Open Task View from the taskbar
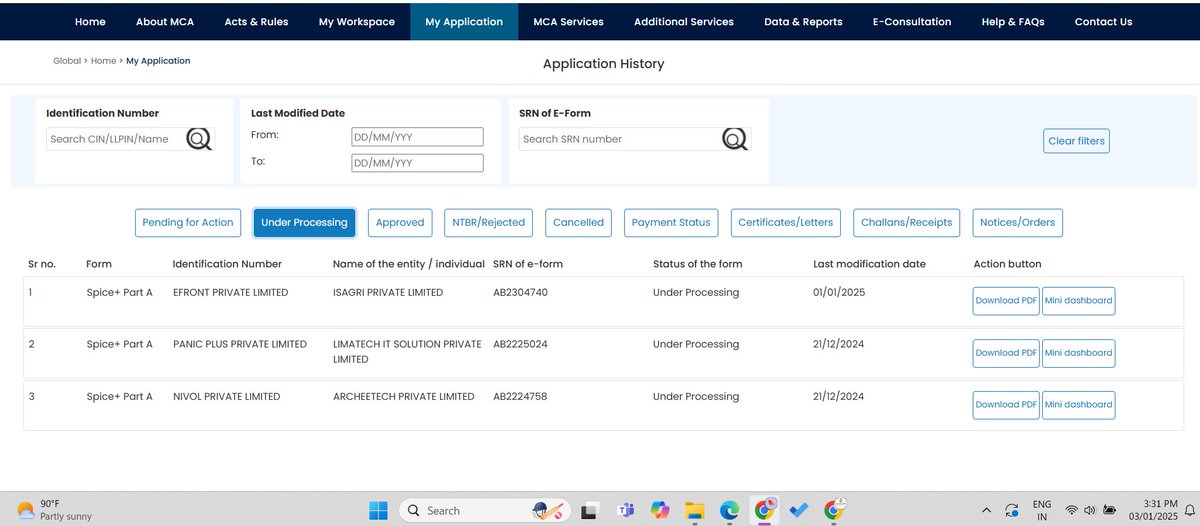Viewport: 1200px width, 526px height. [x=590, y=510]
